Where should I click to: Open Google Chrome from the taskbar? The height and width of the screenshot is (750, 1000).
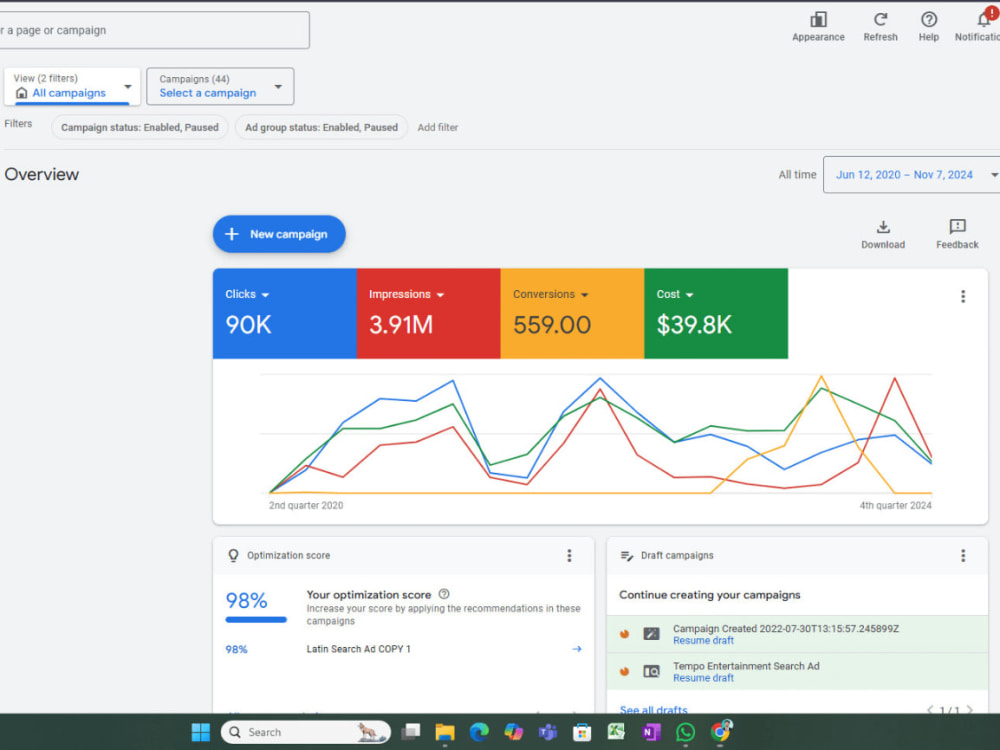[x=721, y=732]
